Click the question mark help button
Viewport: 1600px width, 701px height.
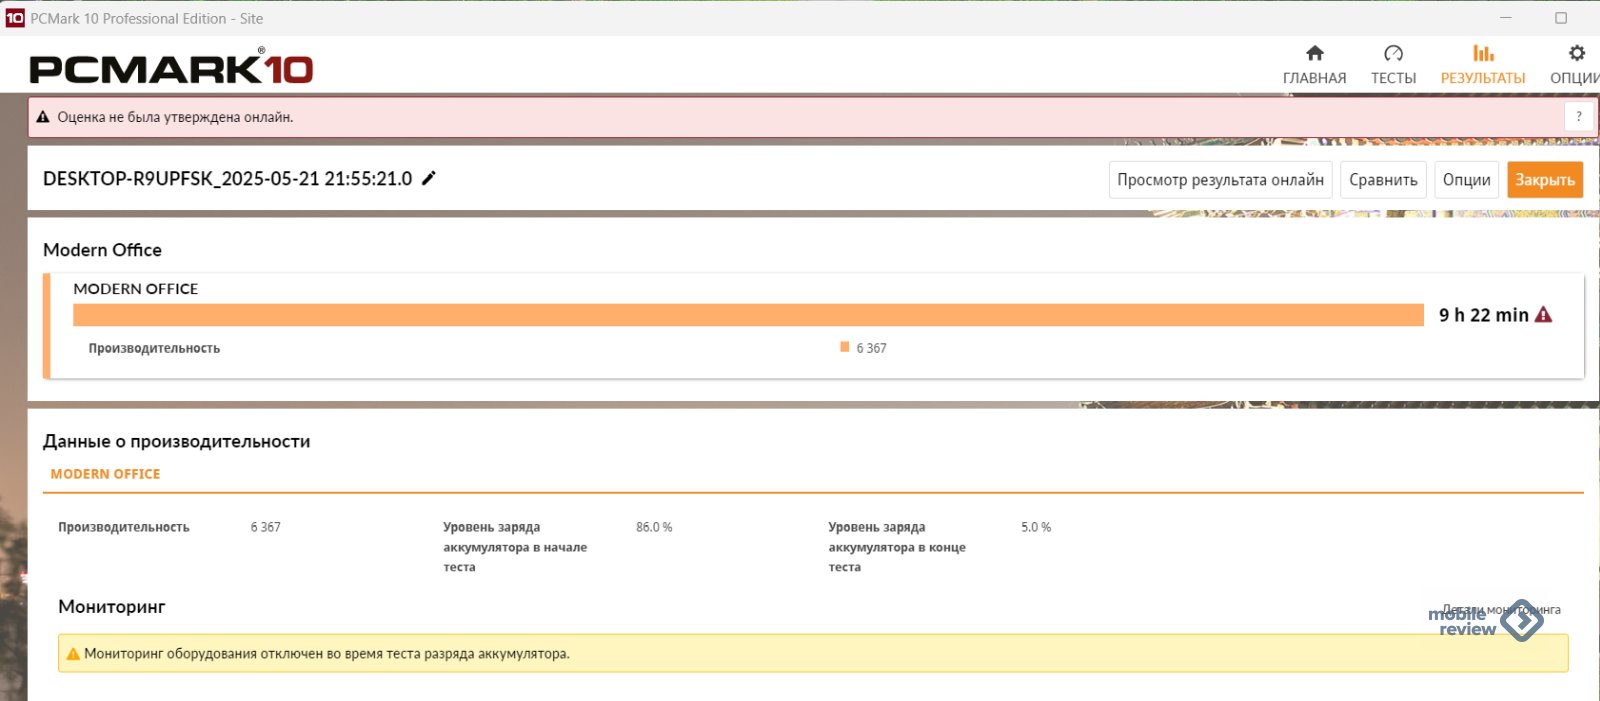pyautogui.click(x=1579, y=117)
